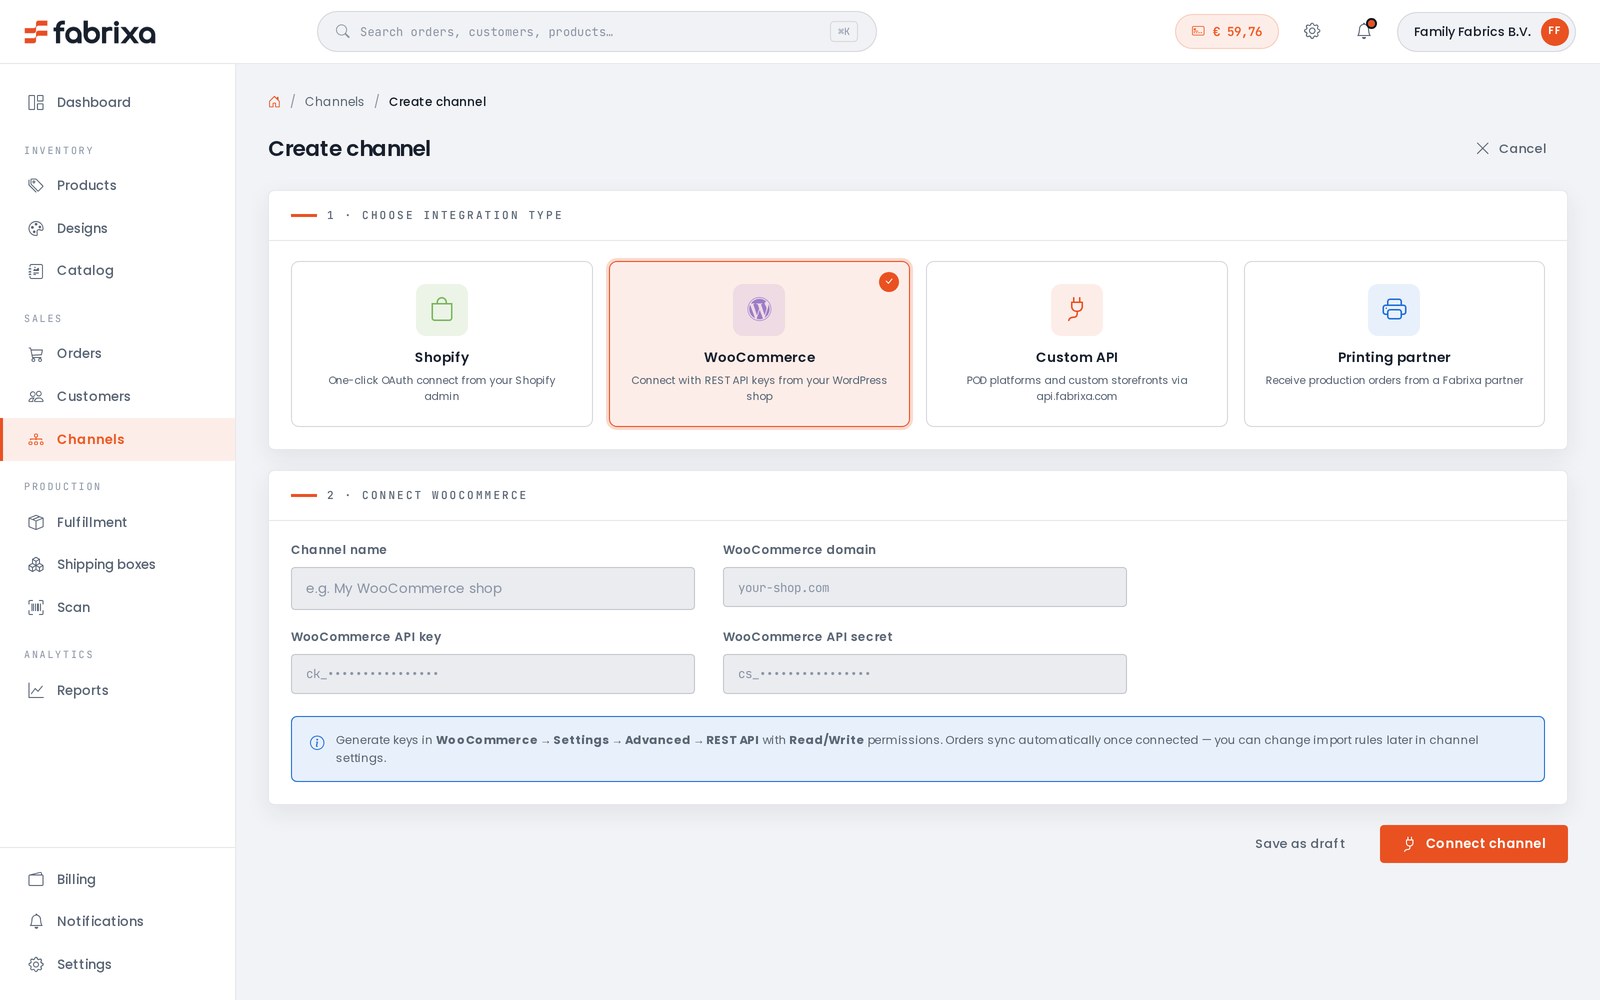1600x1000 pixels.
Task: Click the Shopify bag icon
Action: click(x=442, y=310)
